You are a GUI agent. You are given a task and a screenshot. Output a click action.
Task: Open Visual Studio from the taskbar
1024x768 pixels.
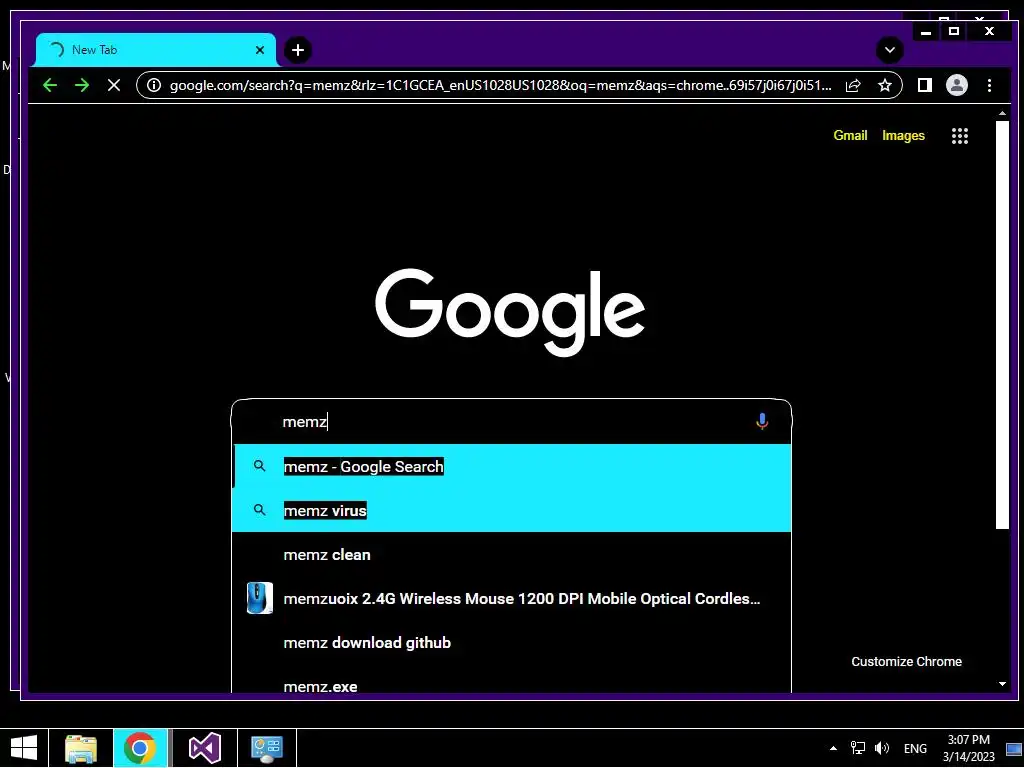click(x=204, y=748)
